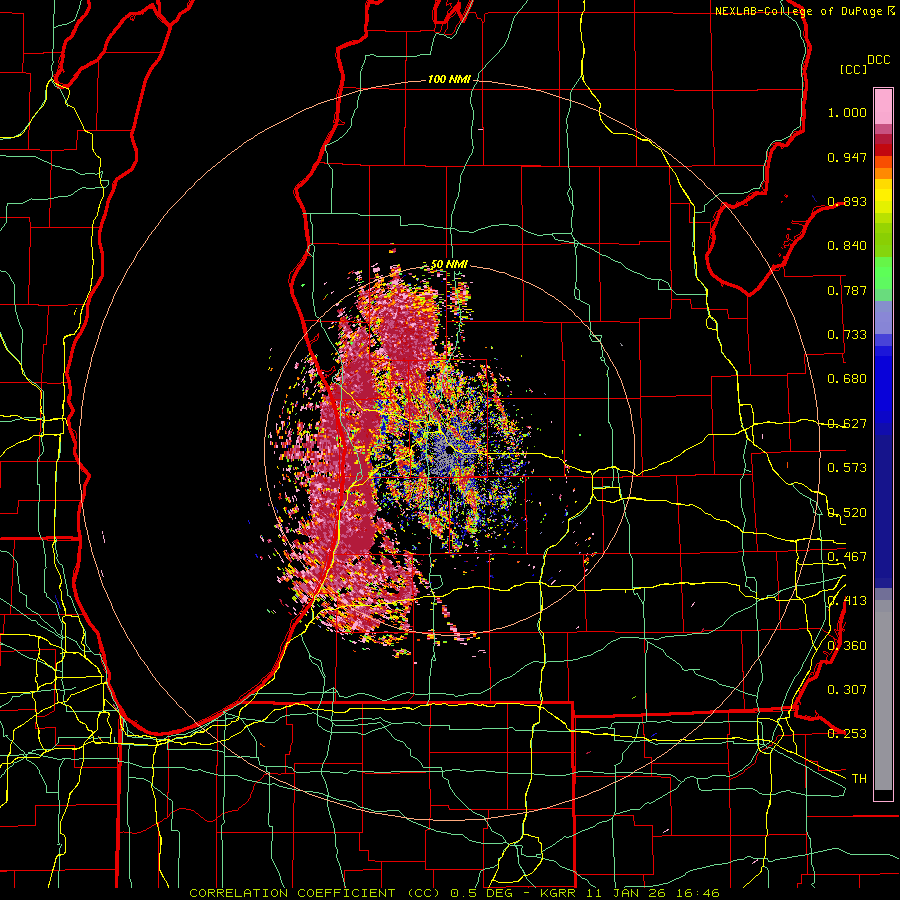This screenshot has height=900, width=900.
Task: Click the 0.680 legend value
Action: 847,379
